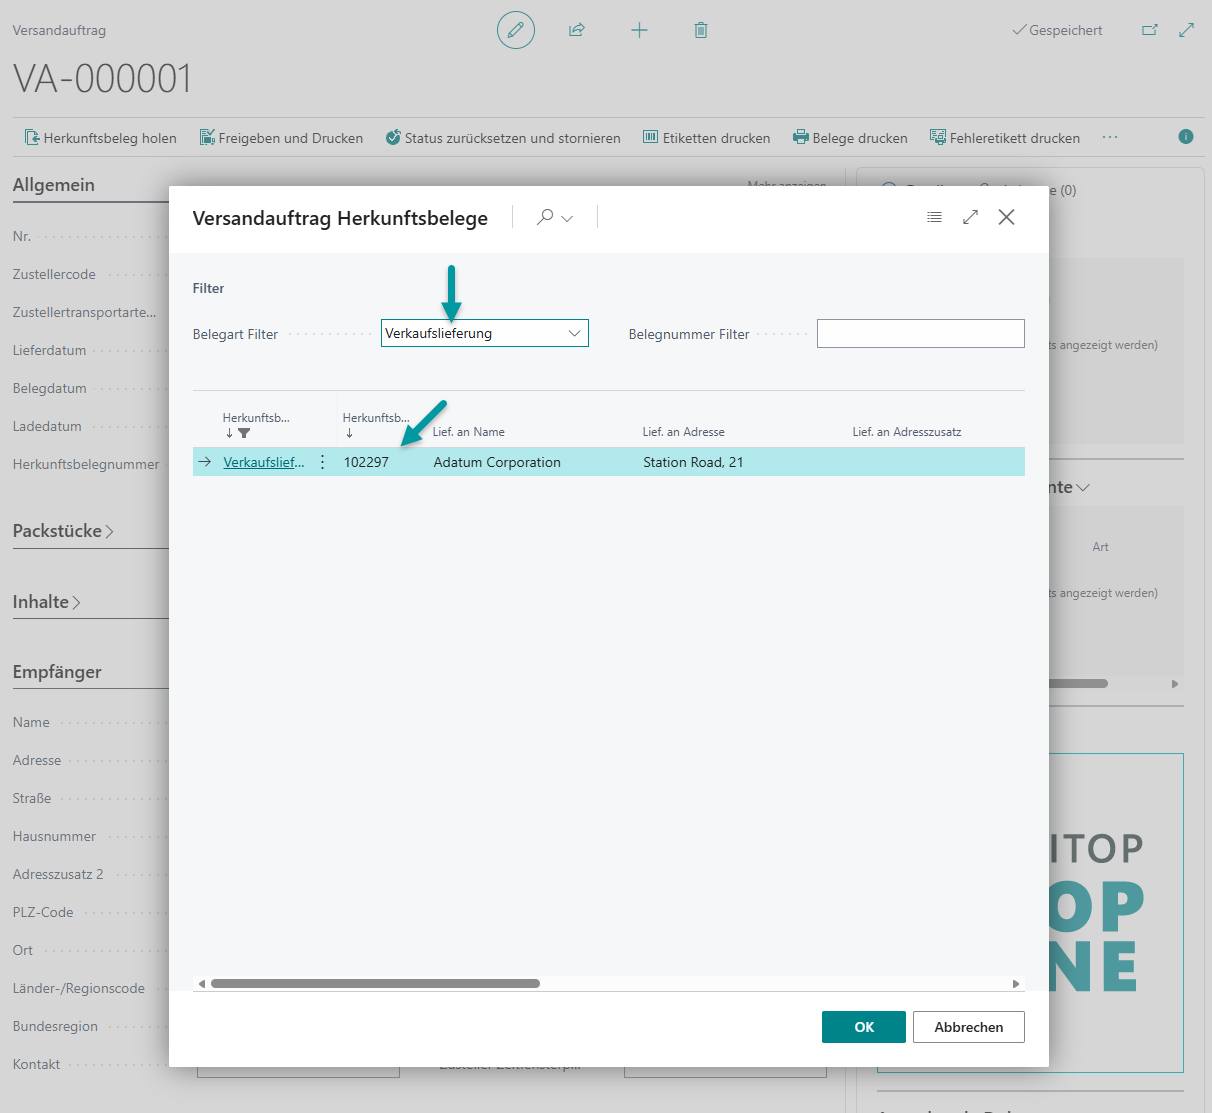Select the Adatum Corporation cell

click(497, 462)
